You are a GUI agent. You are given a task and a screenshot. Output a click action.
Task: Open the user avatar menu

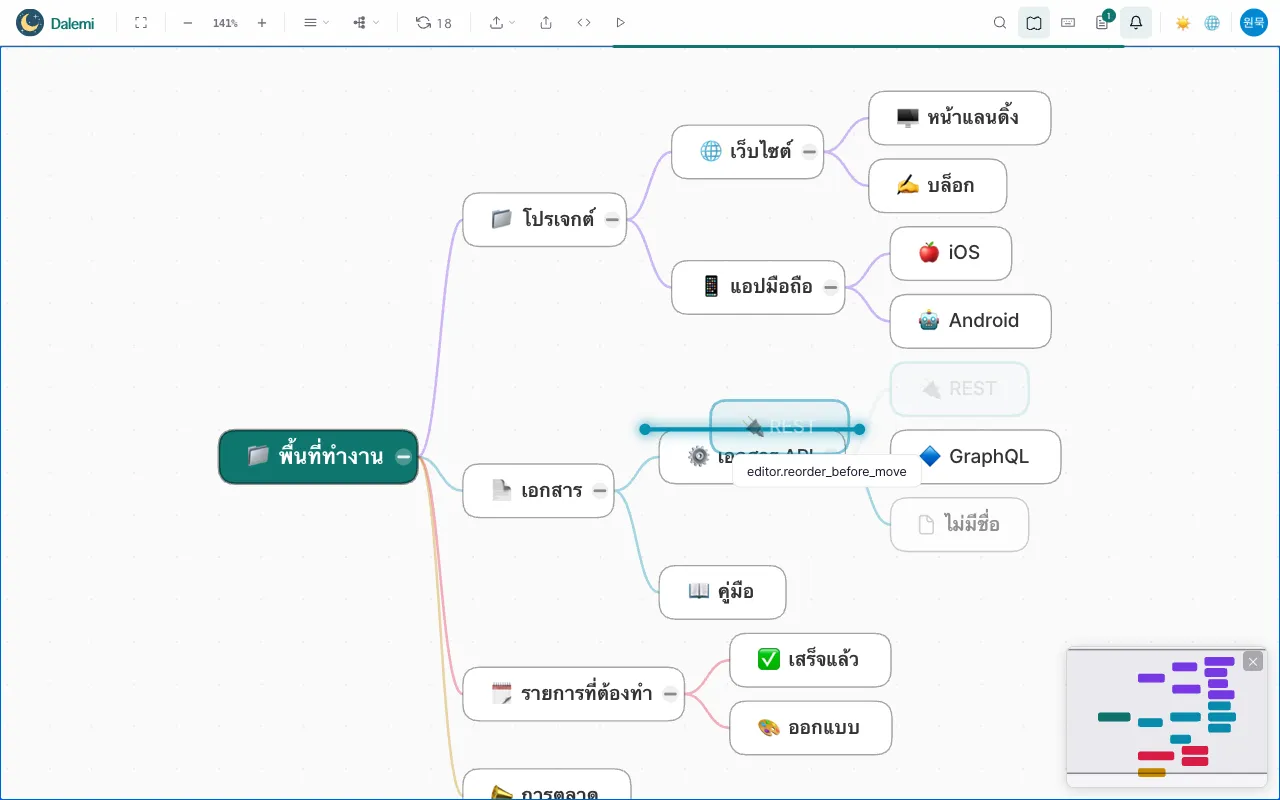tap(1254, 22)
